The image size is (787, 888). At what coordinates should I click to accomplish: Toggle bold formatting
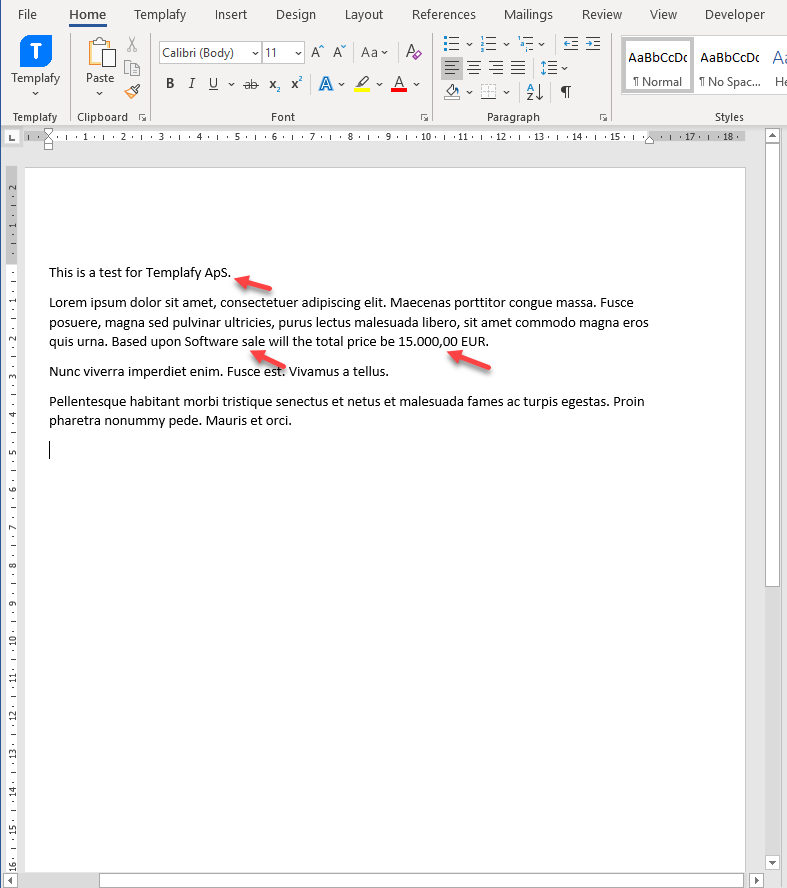pyautogui.click(x=170, y=84)
